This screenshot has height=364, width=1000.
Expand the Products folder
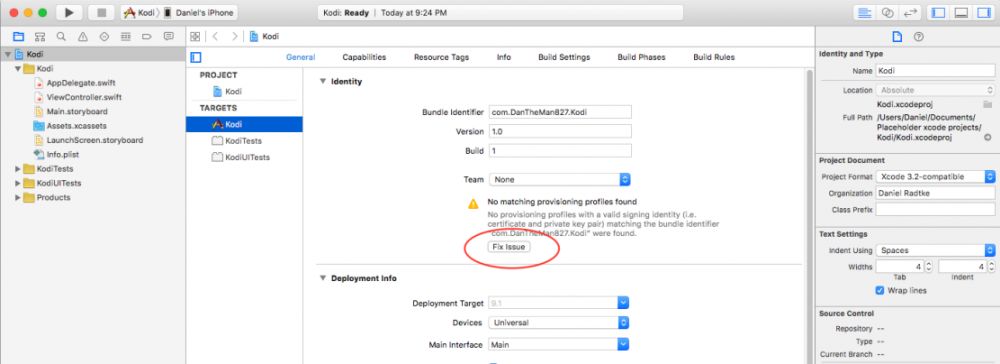(x=18, y=198)
